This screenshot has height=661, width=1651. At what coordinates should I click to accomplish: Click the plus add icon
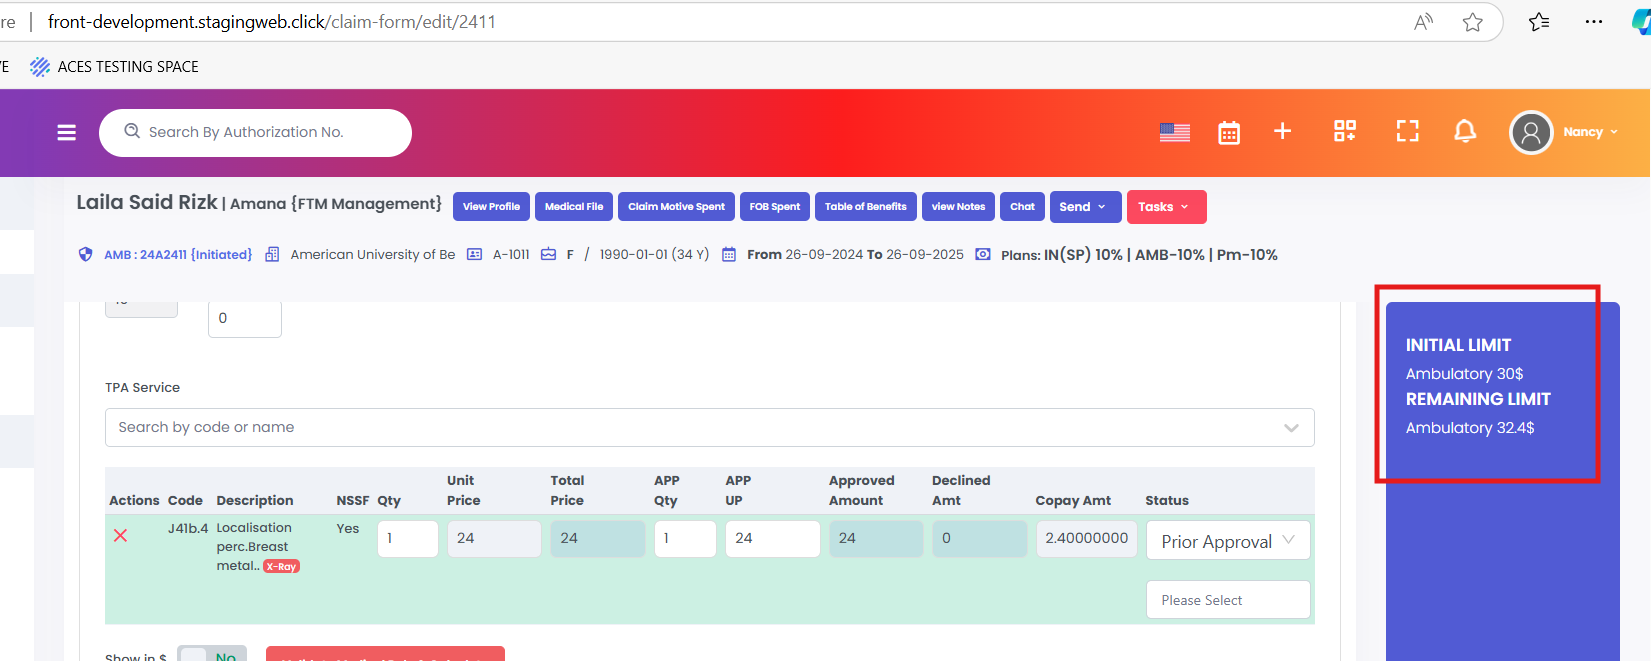1282,131
